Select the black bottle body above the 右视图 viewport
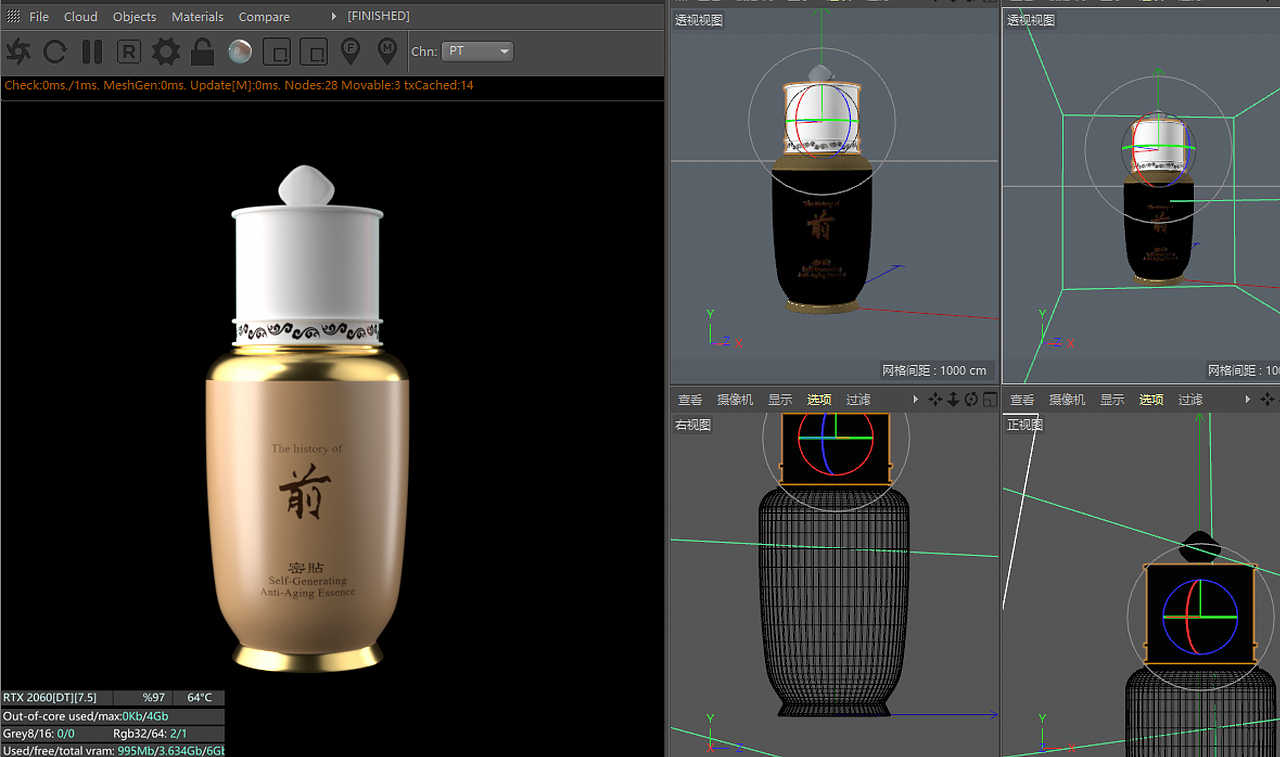Image resolution: width=1280 pixels, height=757 pixels. pos(821,235)
